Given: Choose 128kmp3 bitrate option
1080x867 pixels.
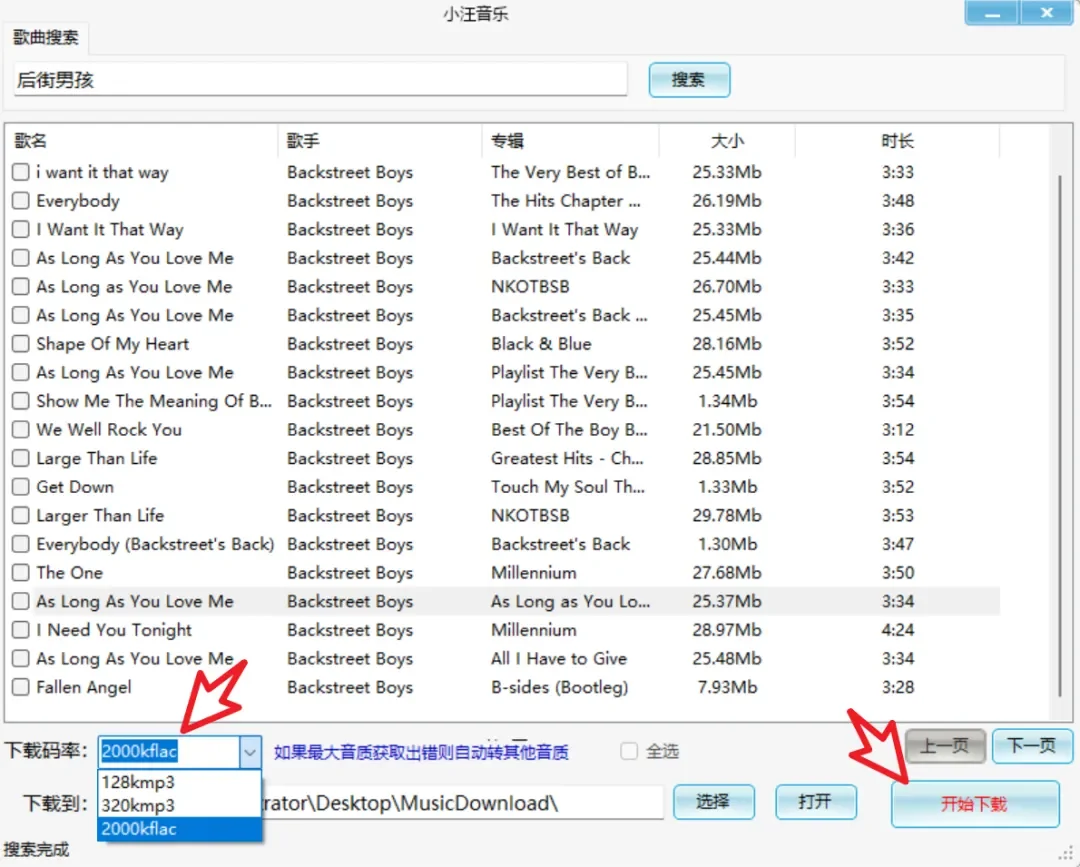Looking at the screenshot, I should pyautogui.click(x=179, y=782).
